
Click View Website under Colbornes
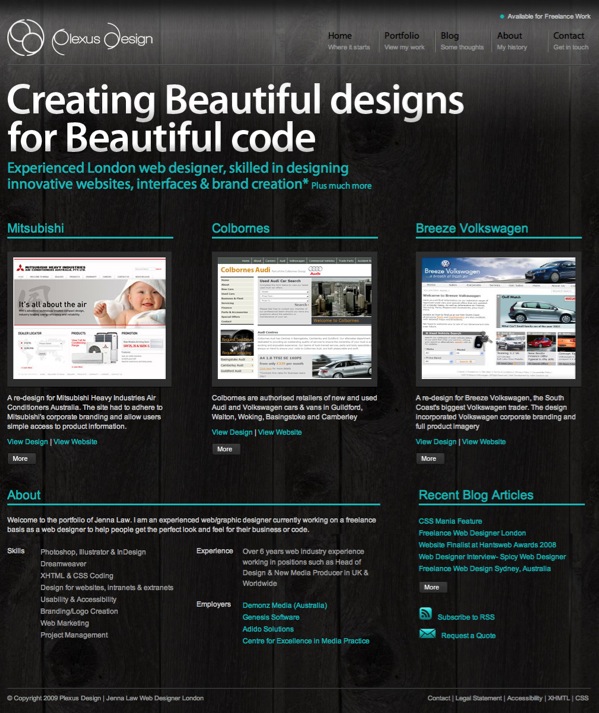point(280,432)
